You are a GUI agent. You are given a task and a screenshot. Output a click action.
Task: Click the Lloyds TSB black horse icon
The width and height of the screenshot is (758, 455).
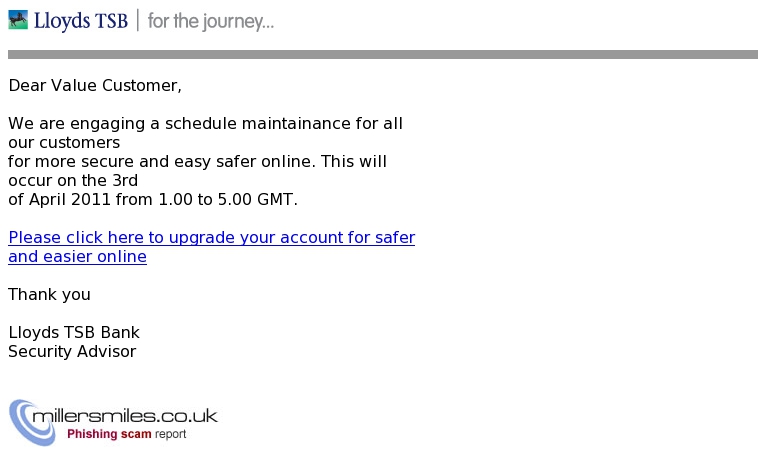coord(18,20)
